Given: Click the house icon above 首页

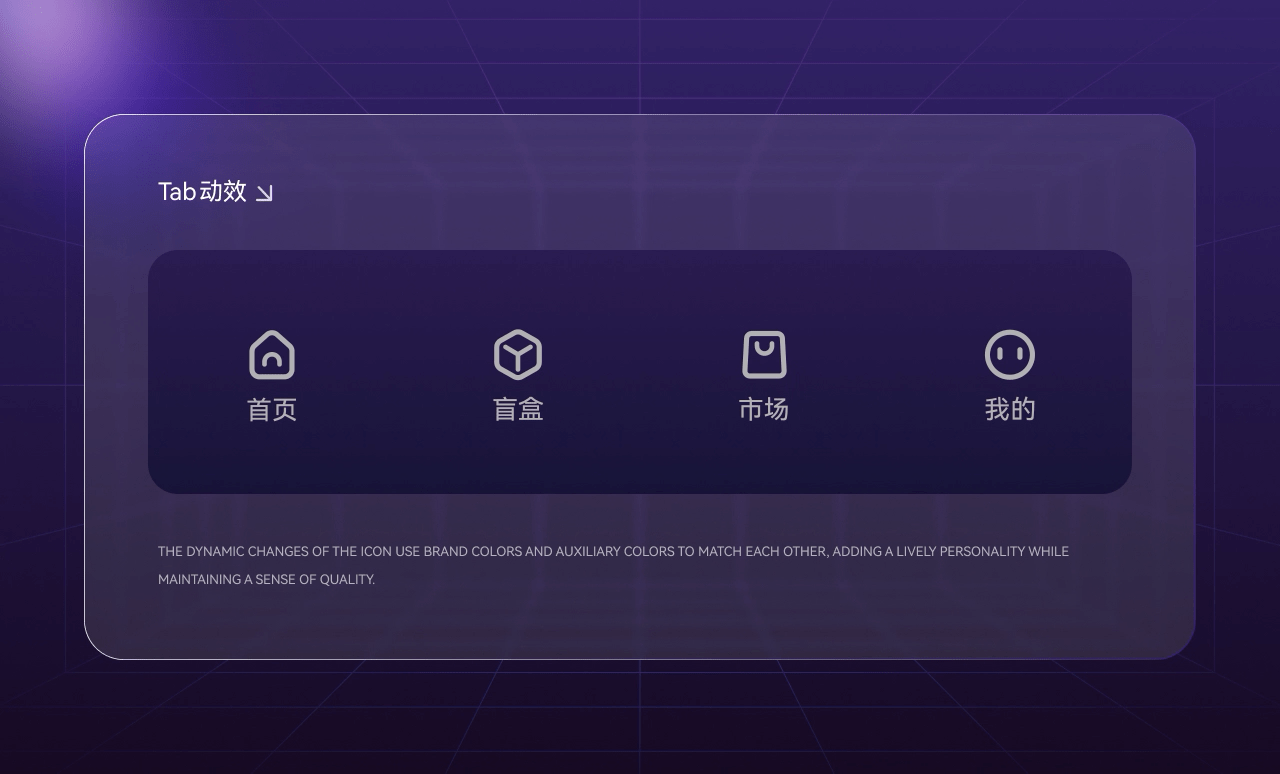Looking at the screenshot, I should [x=272, y=355].
